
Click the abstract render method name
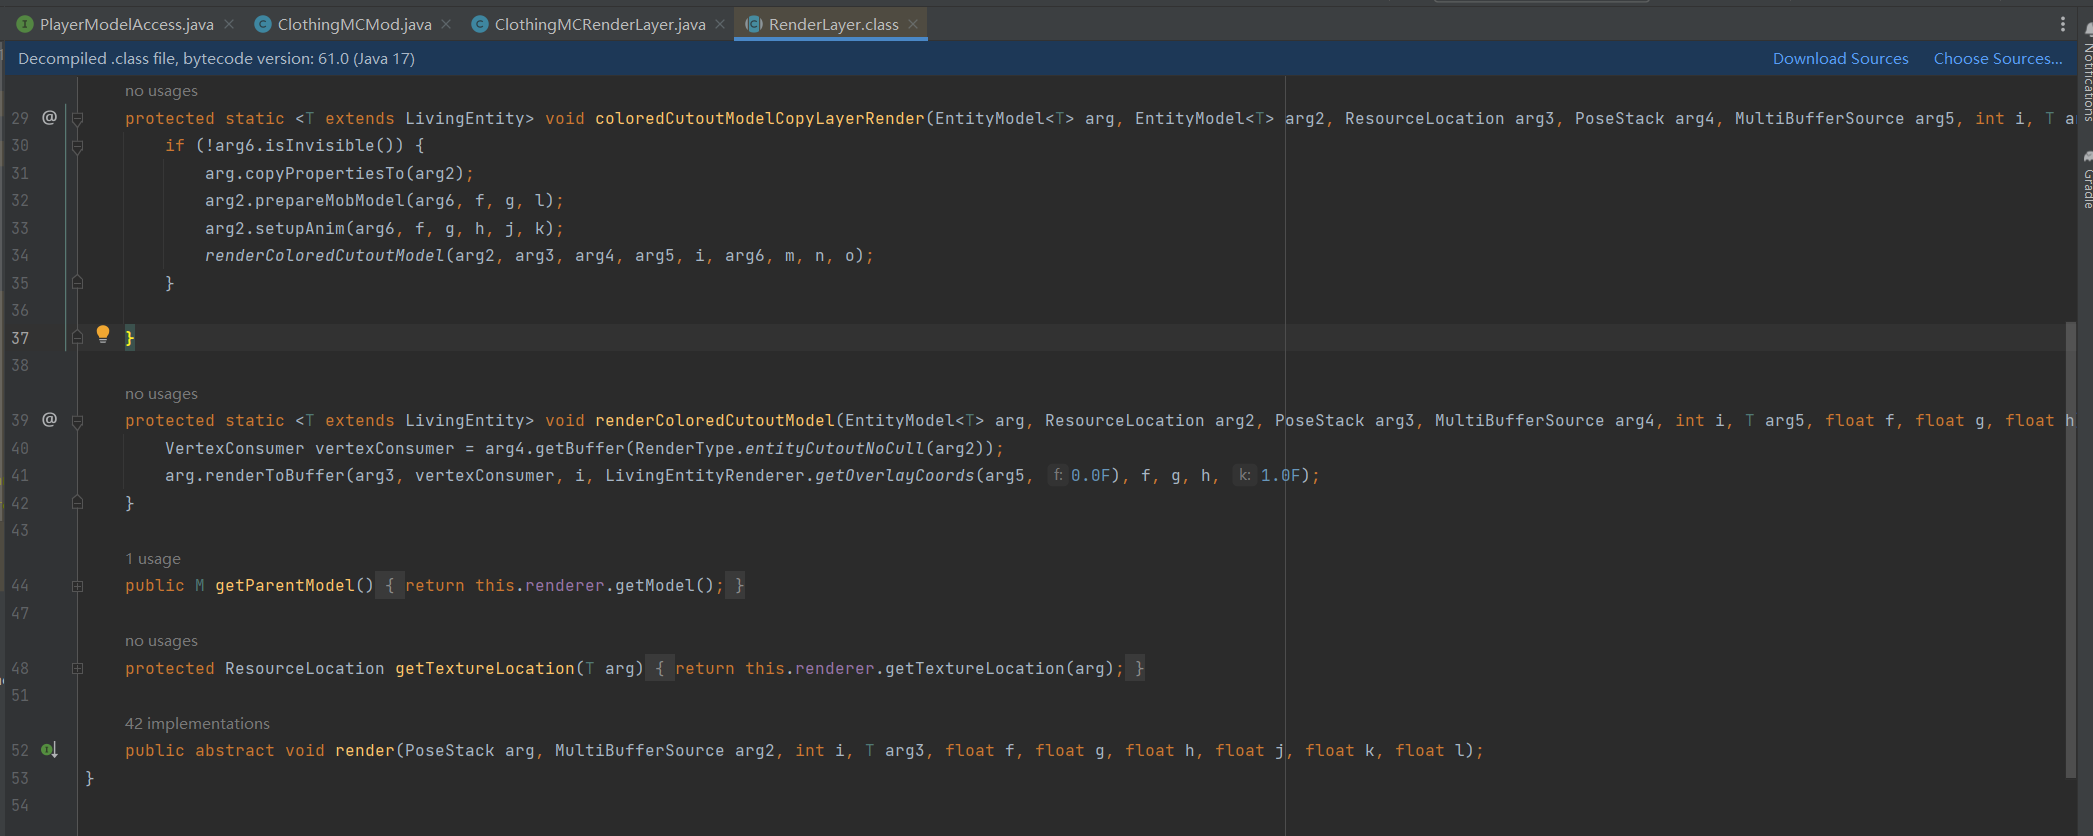pyautogui.click(x=365, y=751)
